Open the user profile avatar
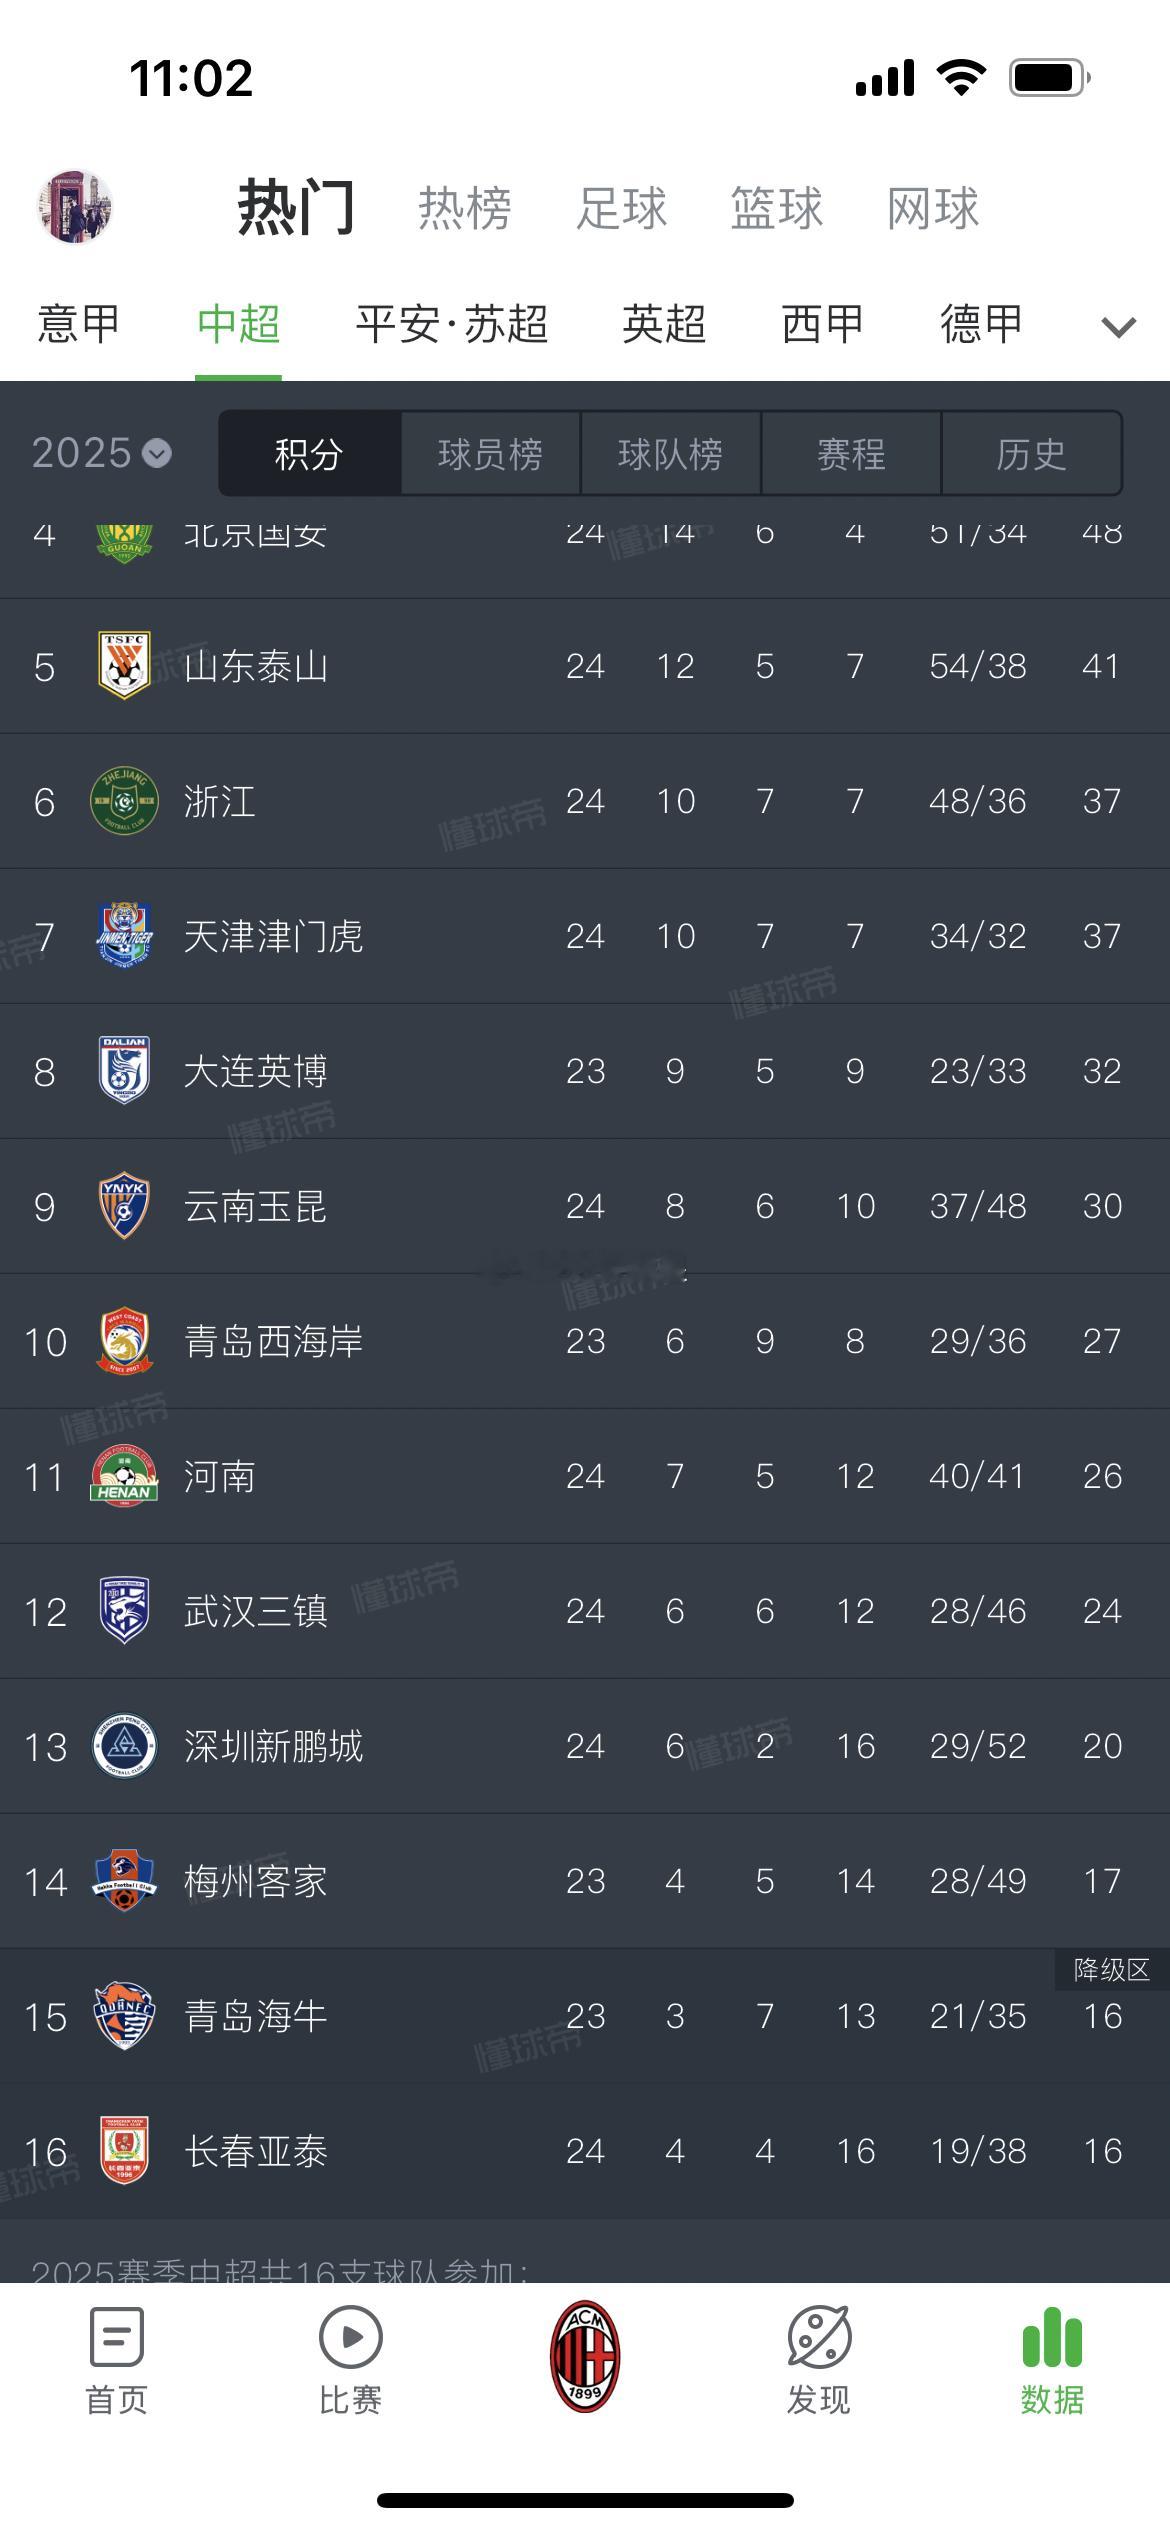Viewport: 1170px width, 2532px height. click(74, 207)
